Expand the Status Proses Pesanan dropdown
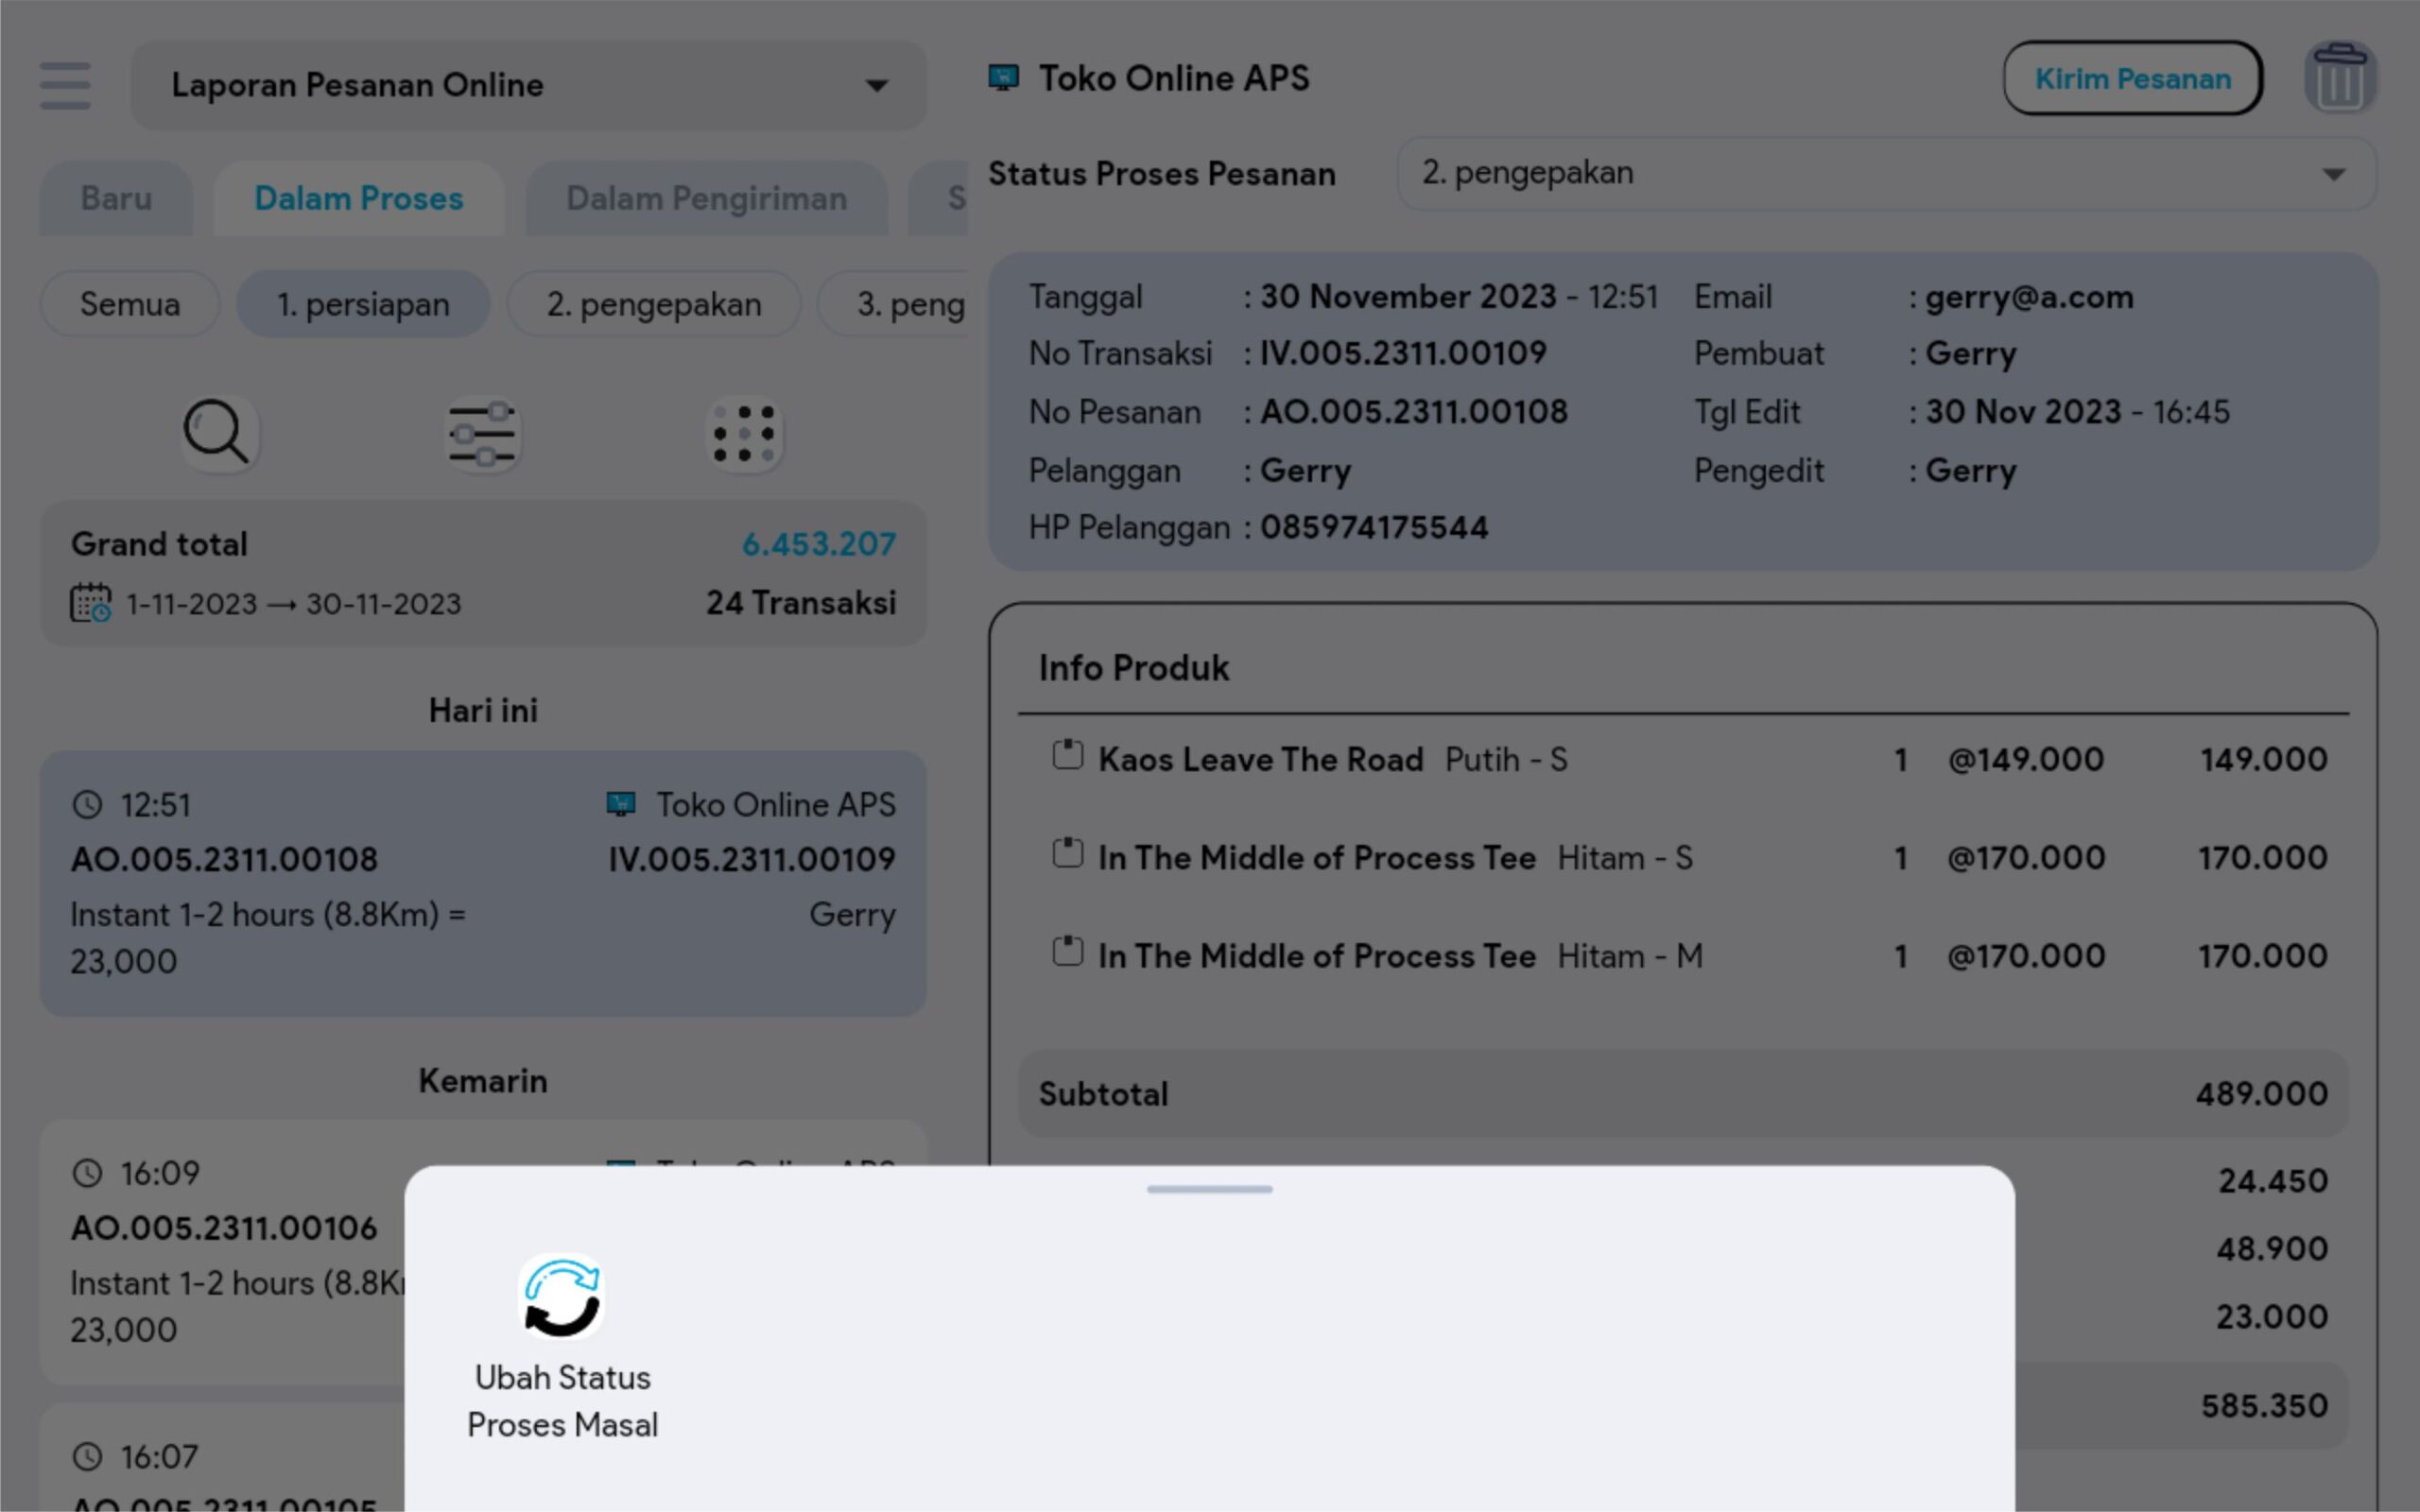The height and width of the screenshot is (1512, 2420). coord(1885,174)
